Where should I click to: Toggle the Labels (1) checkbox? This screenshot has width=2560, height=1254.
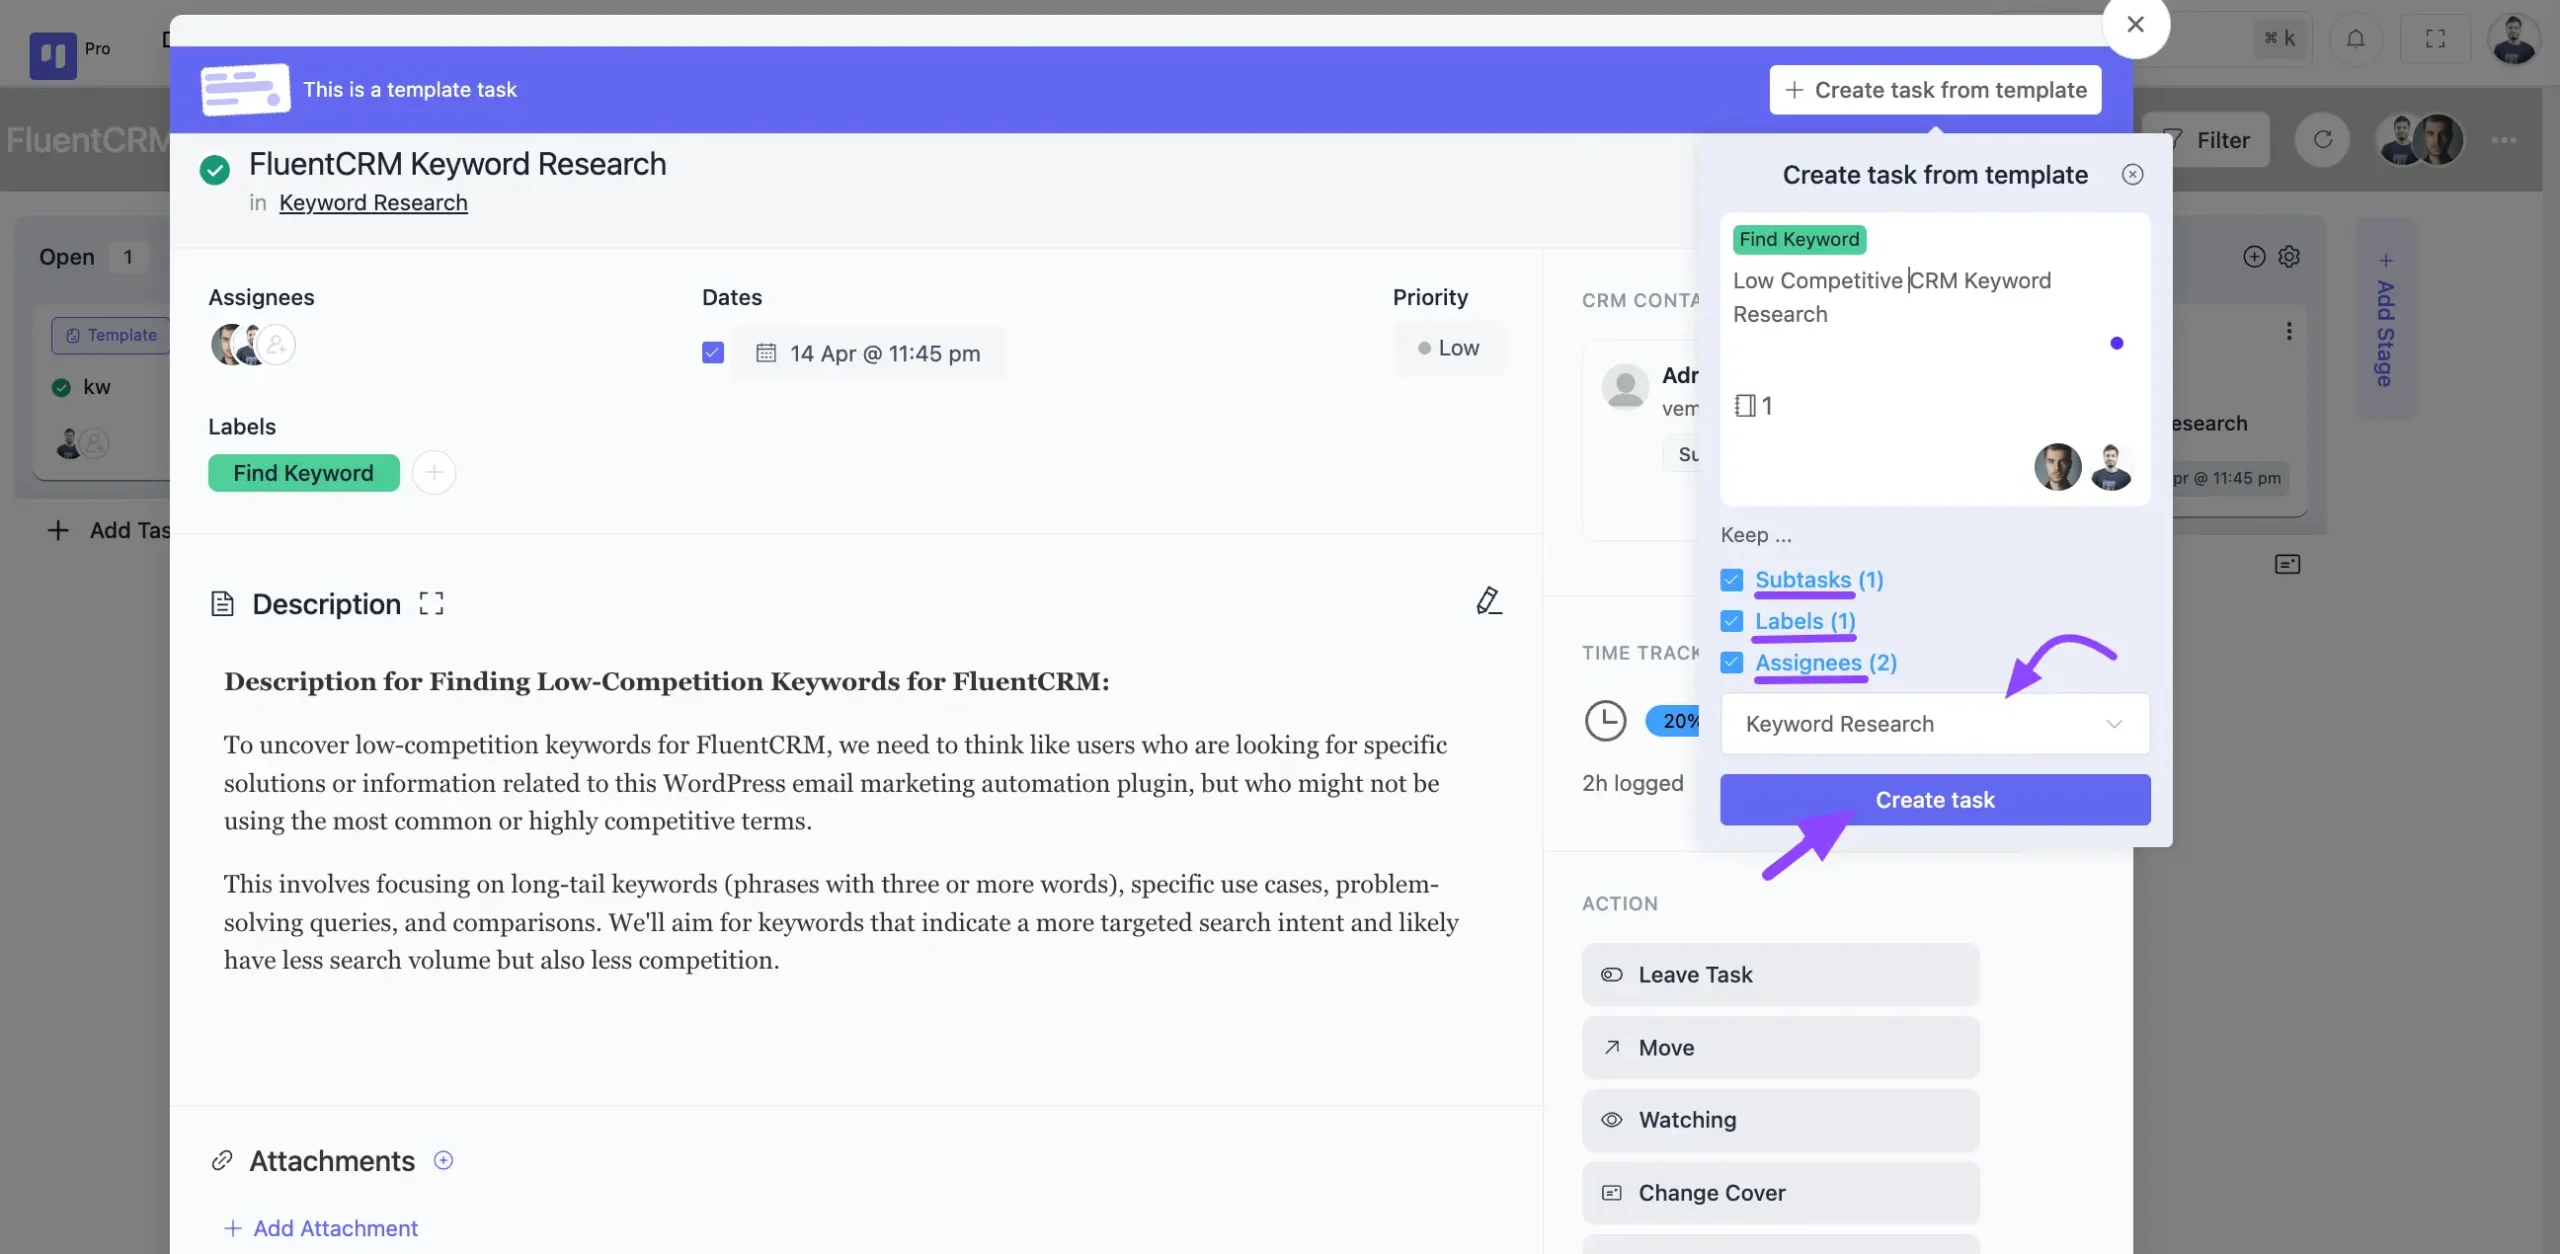tap(1732, 621)
